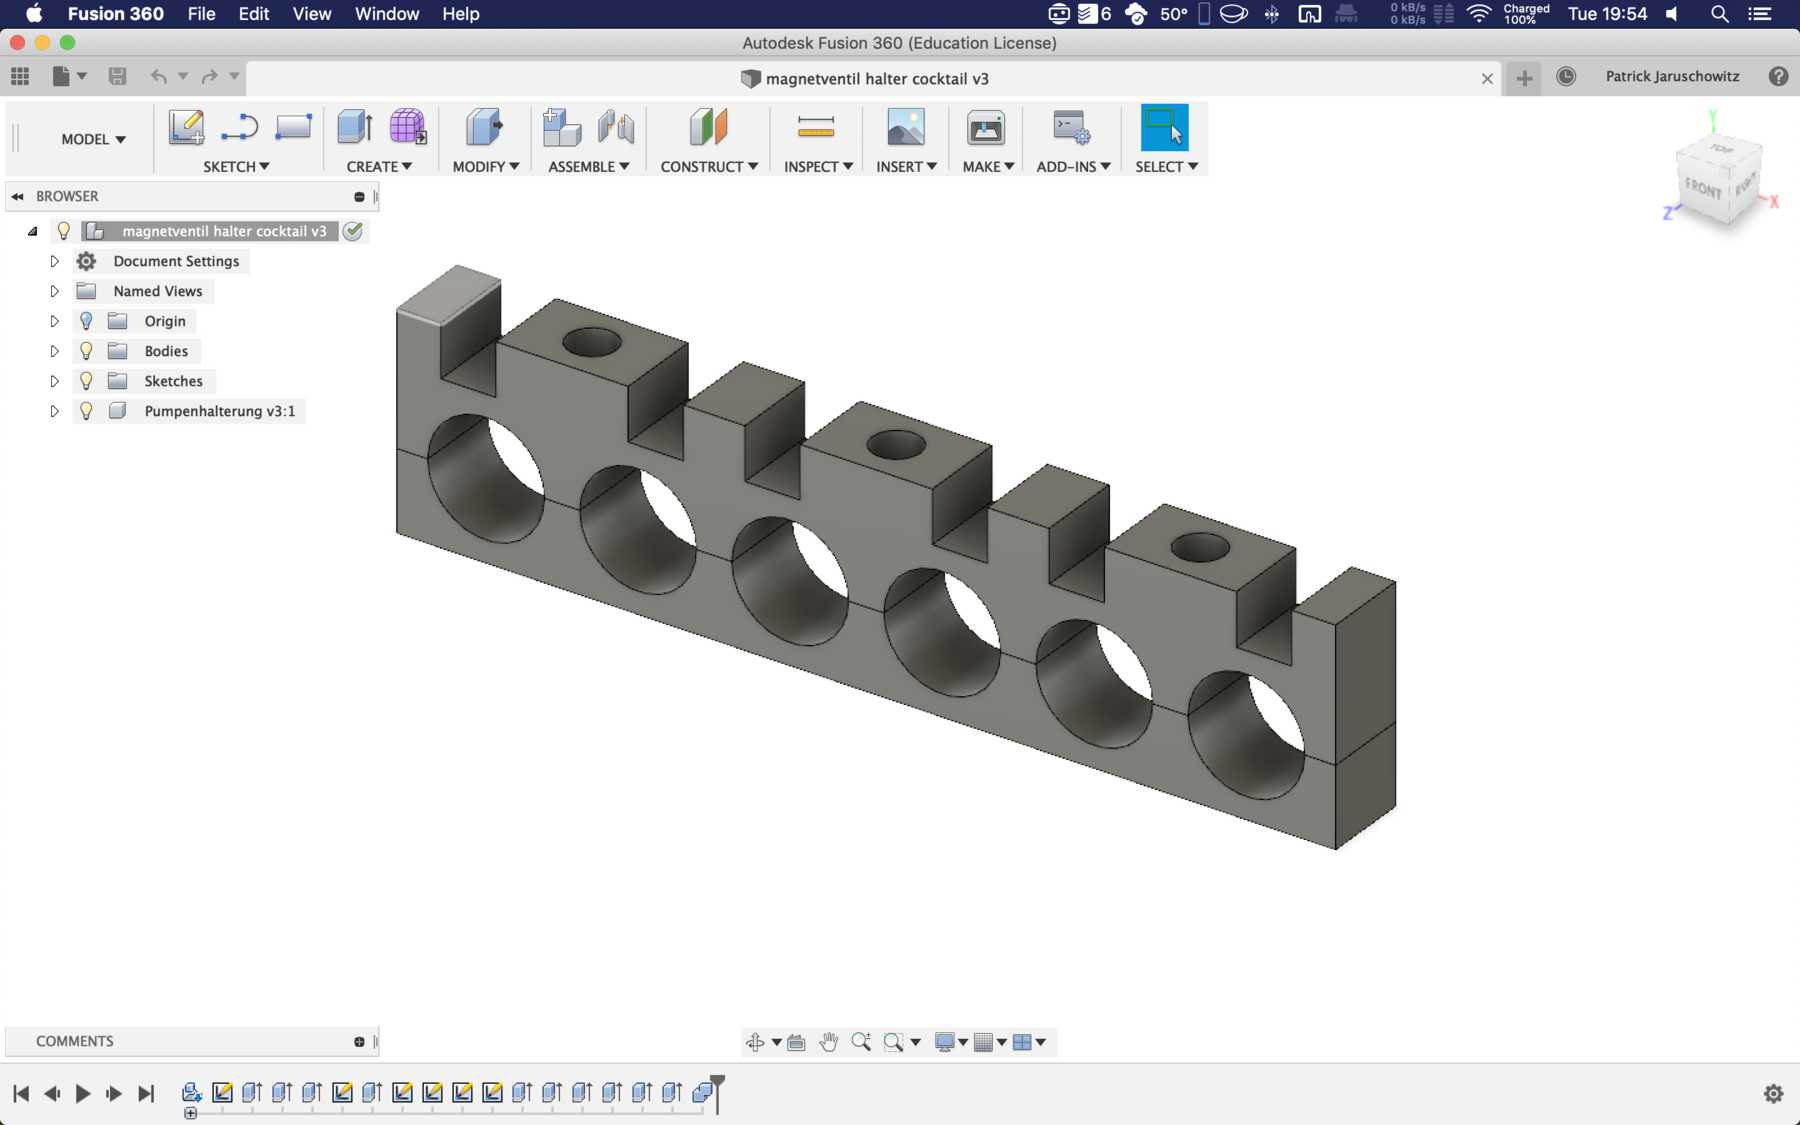The width and height of the screenshot is (1800, 1125).
Task: Click the New Component assemble icon
Action: coord(561,128)
